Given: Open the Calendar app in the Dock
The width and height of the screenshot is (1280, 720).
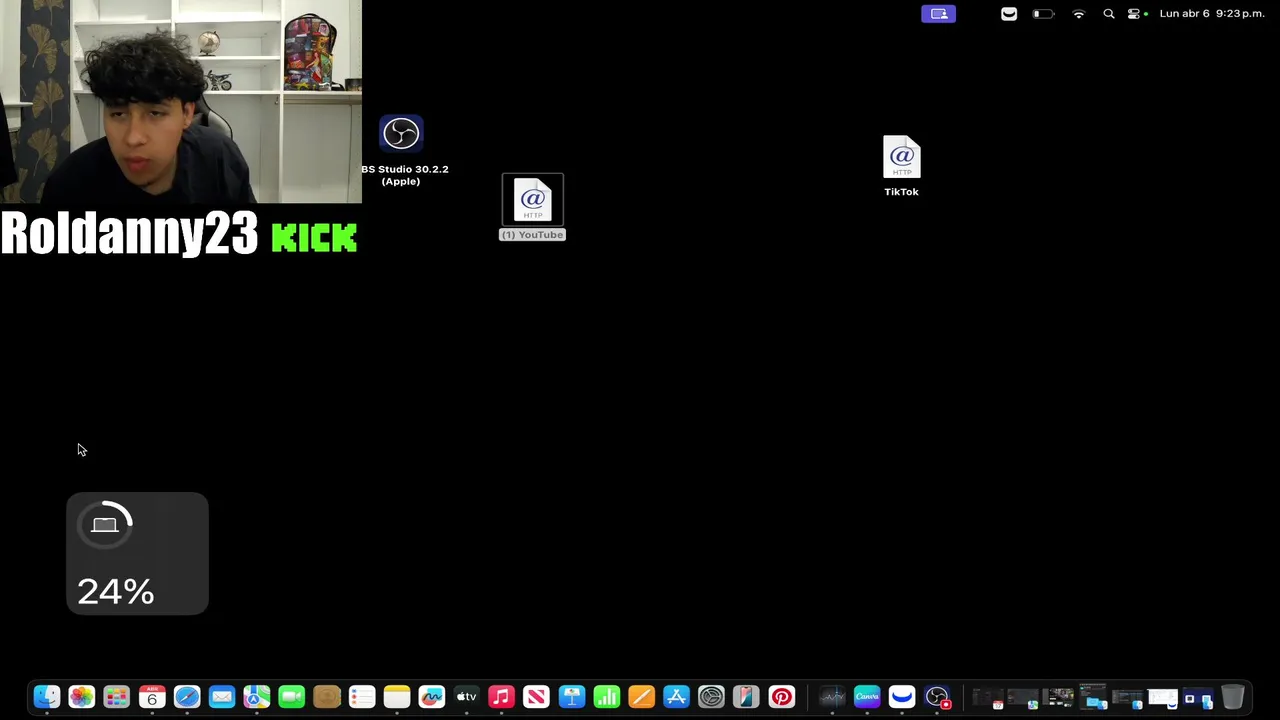Looking at the screenshot, I should 152,697.
